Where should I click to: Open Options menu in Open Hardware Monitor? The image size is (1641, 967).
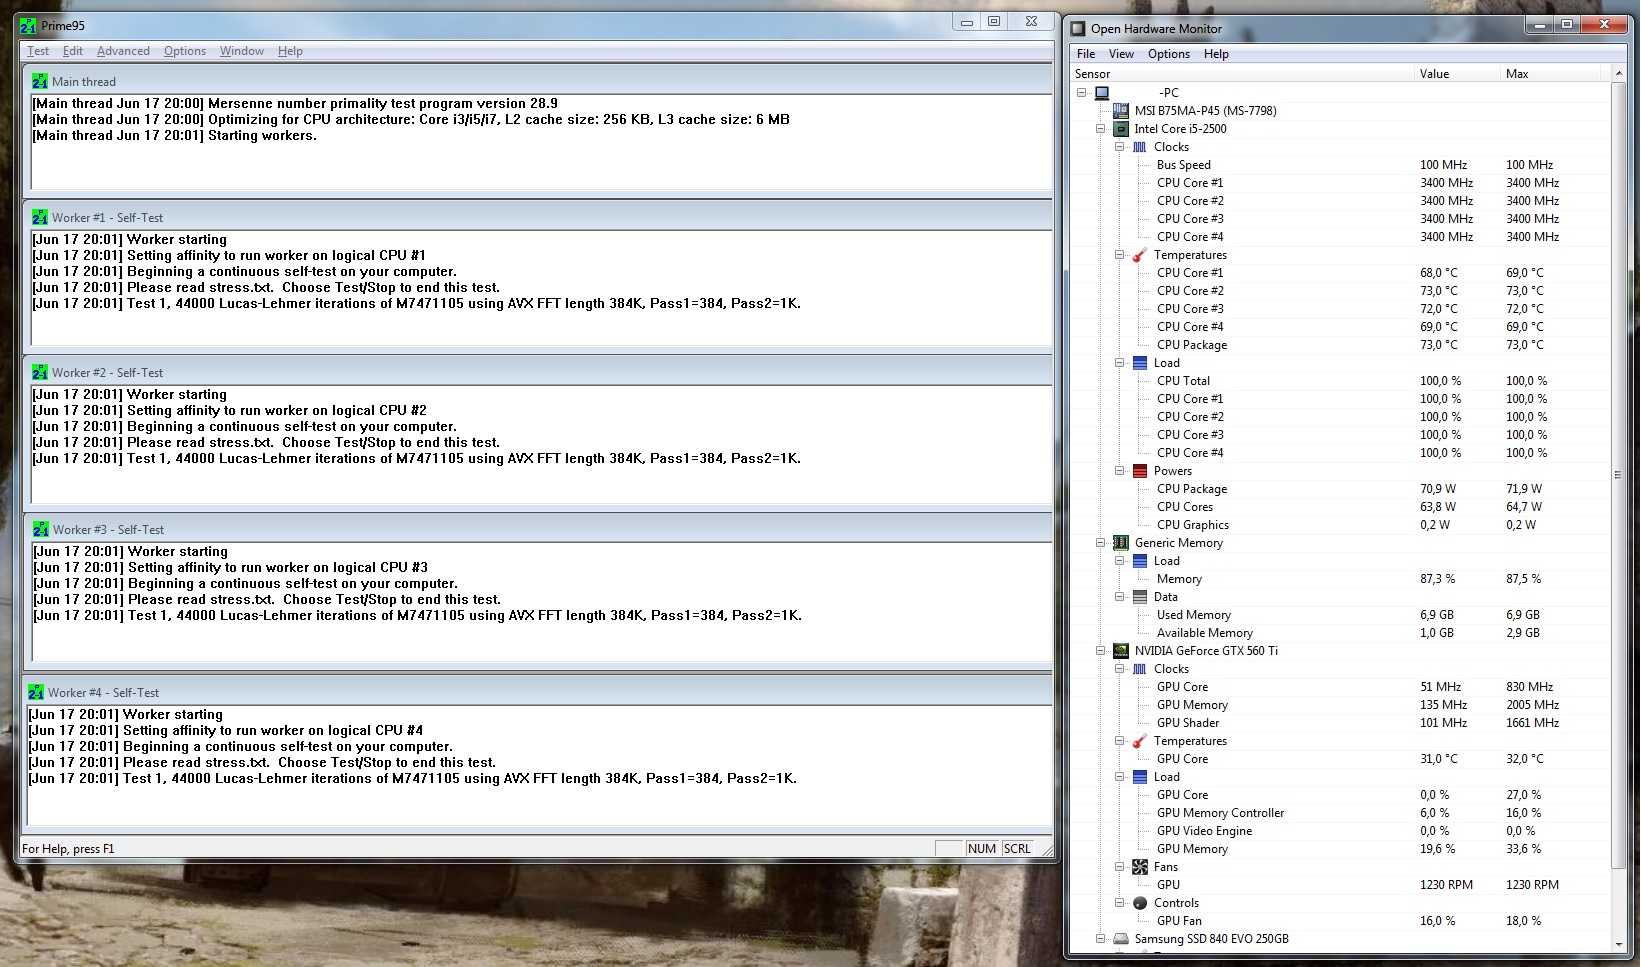pyautogui.click(x=1169, y=54)
